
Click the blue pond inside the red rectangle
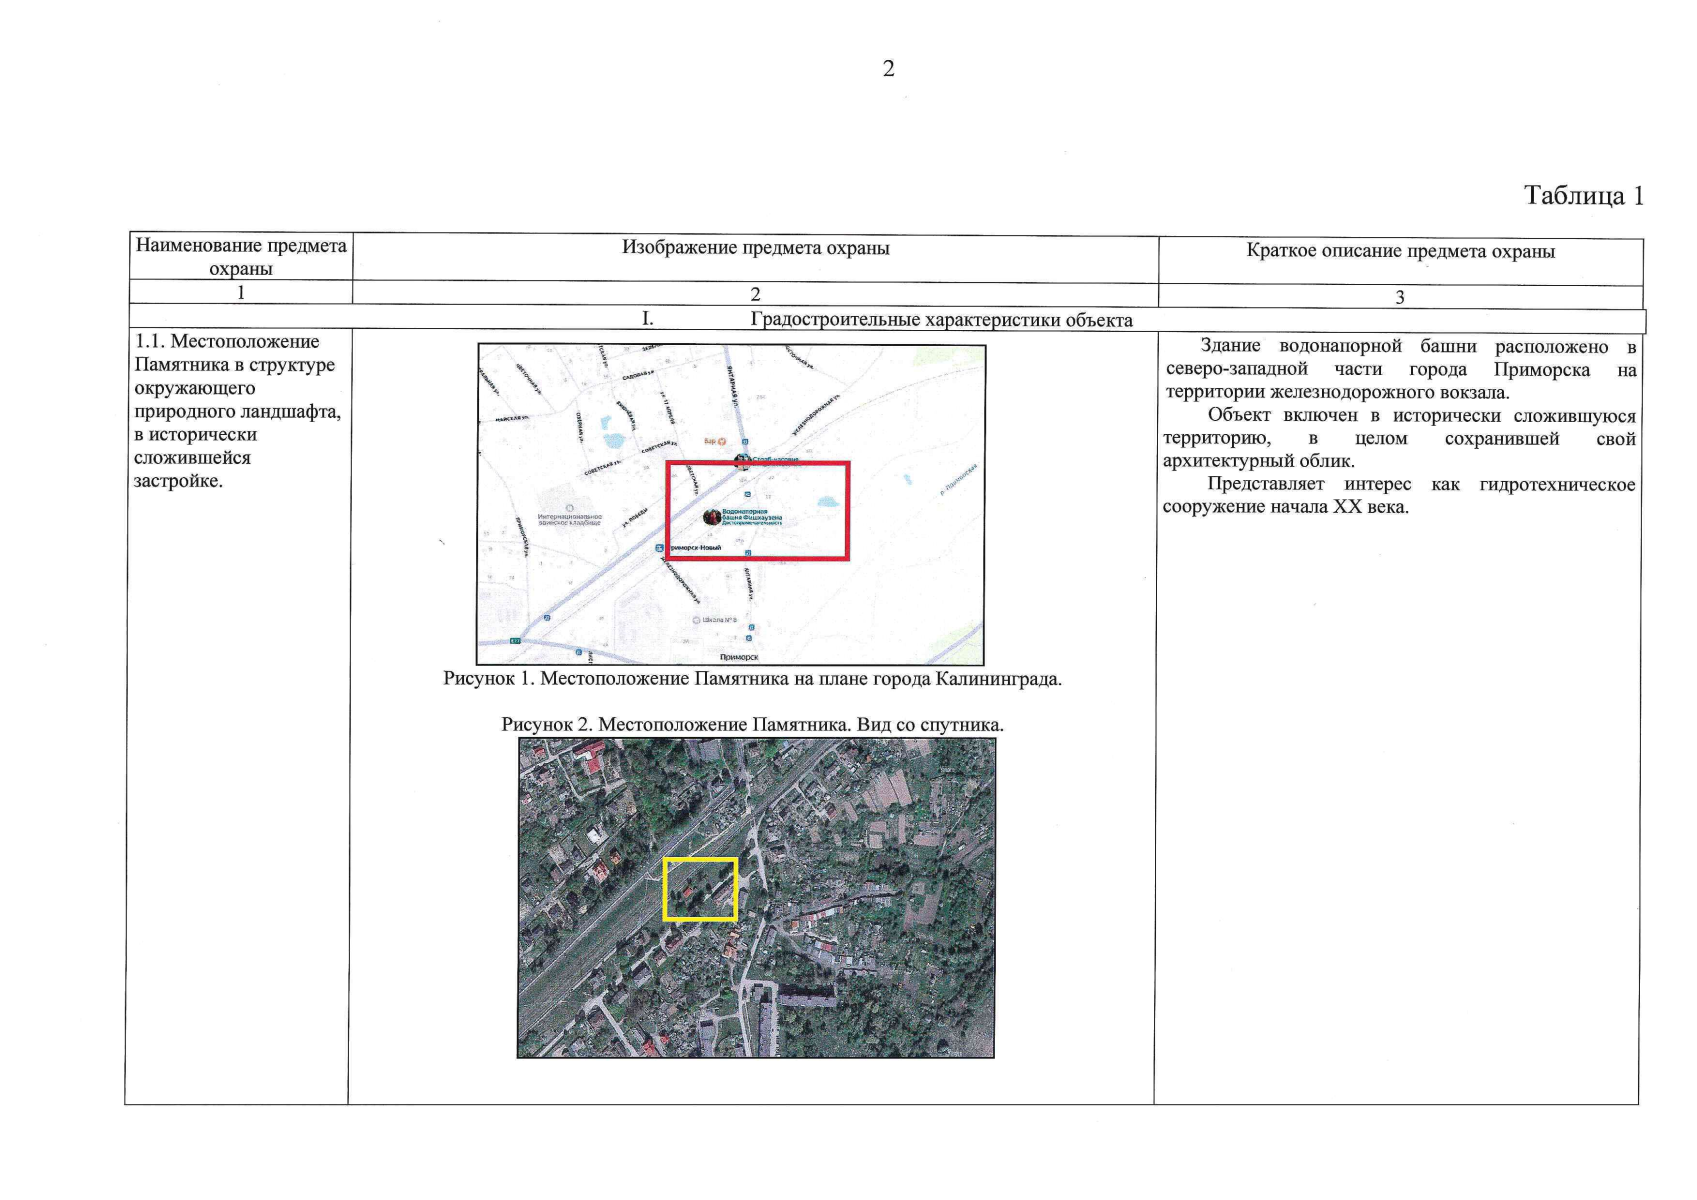827,502
